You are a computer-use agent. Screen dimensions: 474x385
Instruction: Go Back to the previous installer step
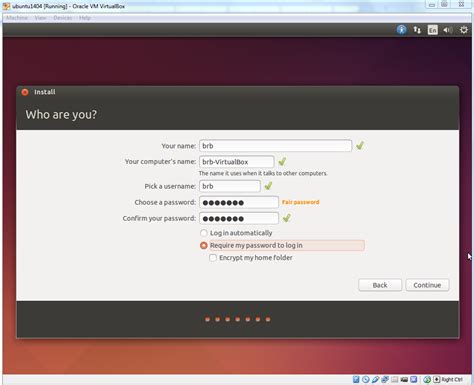pos(380,285)
